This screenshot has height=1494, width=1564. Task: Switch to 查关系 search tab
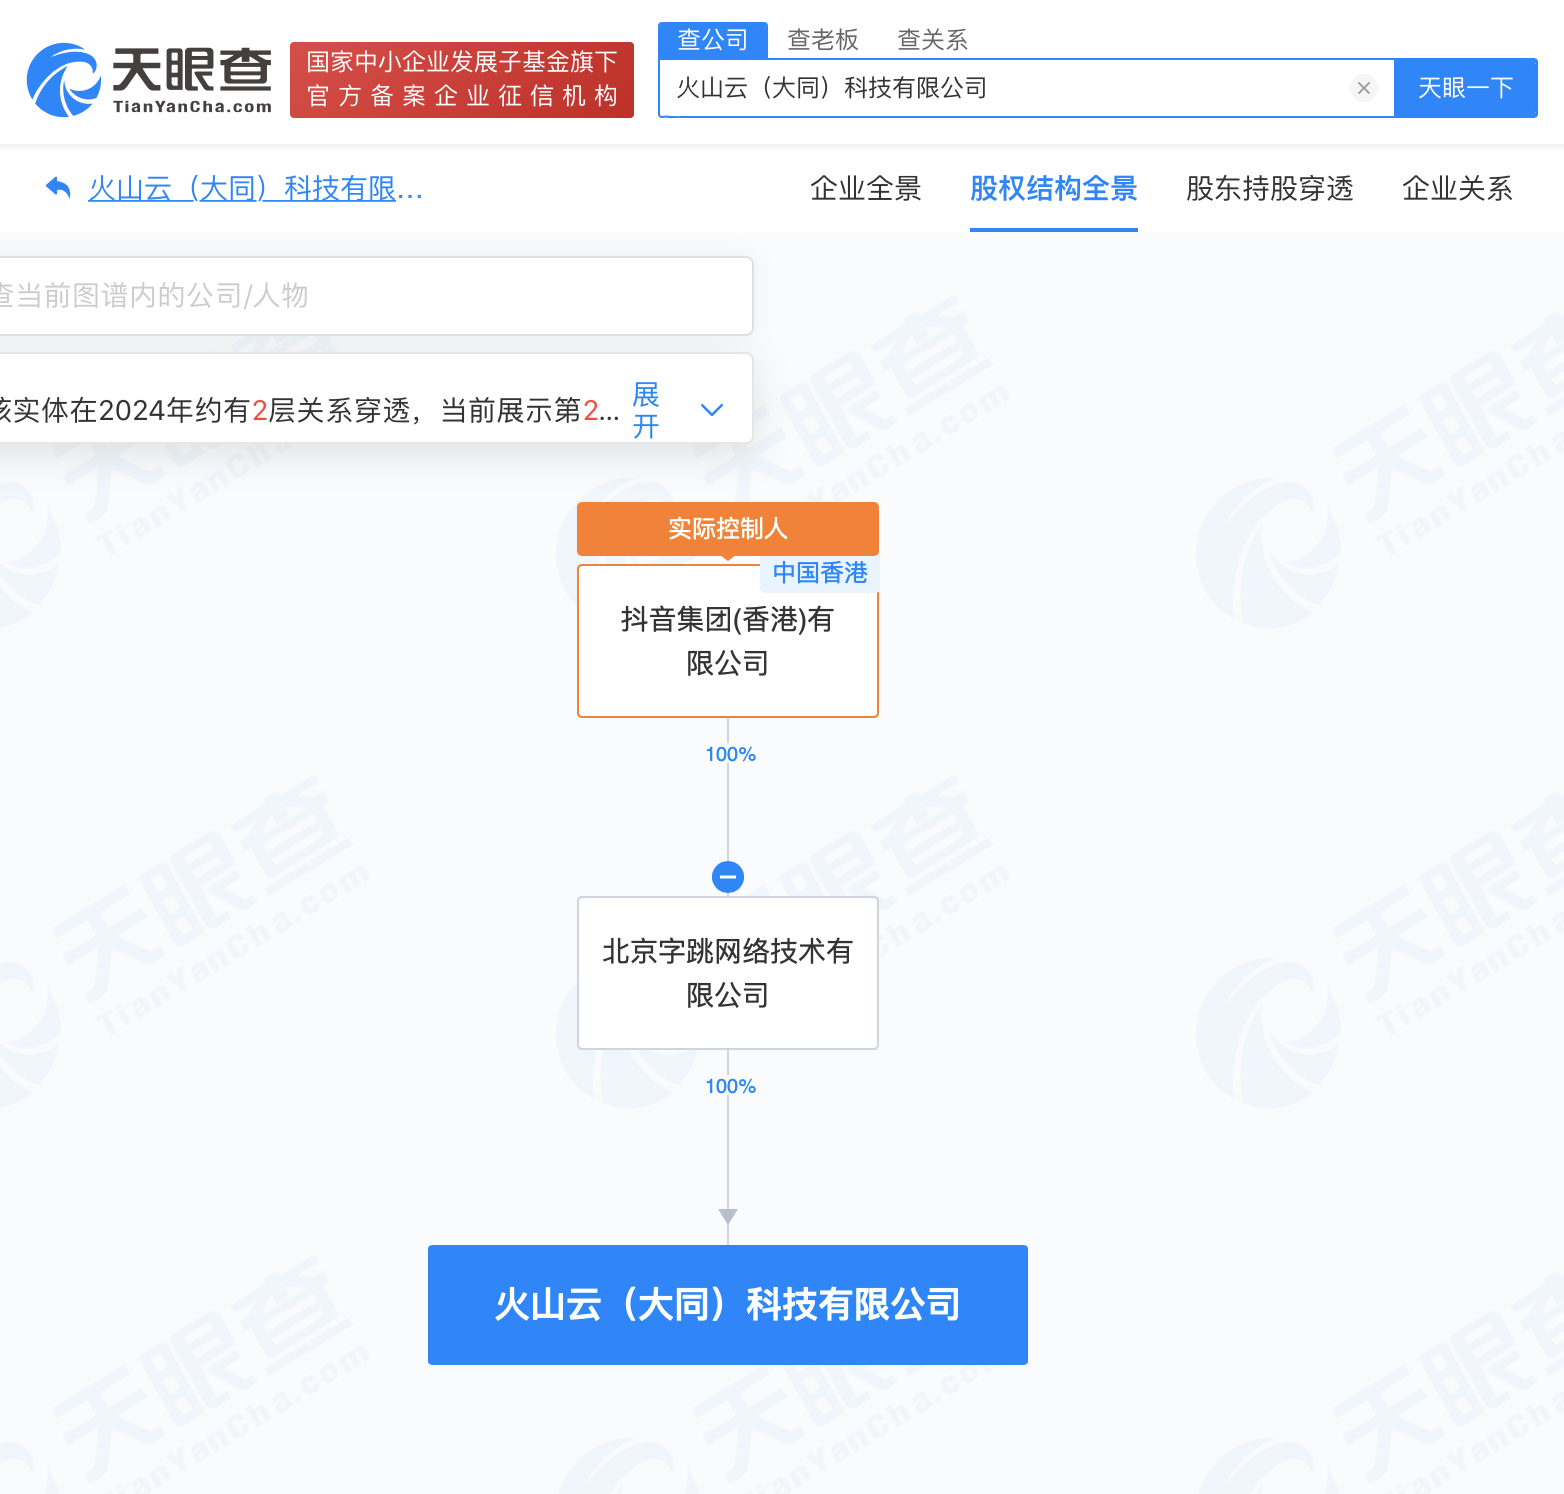(x=933, y=40)
